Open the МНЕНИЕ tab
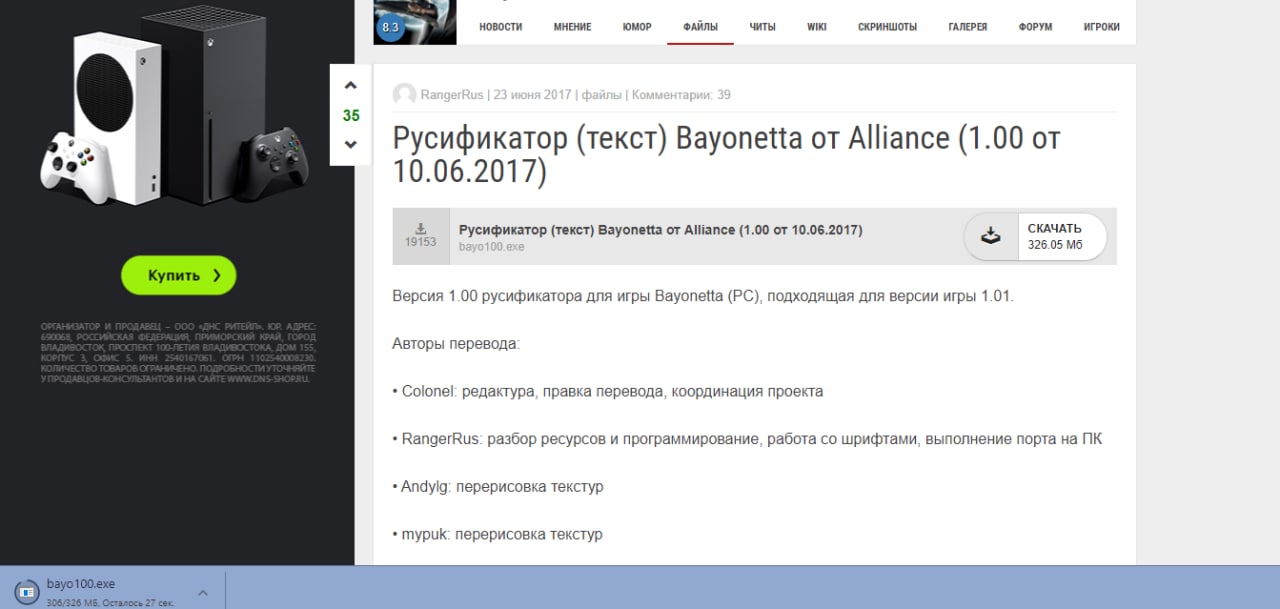 [572, 27]
